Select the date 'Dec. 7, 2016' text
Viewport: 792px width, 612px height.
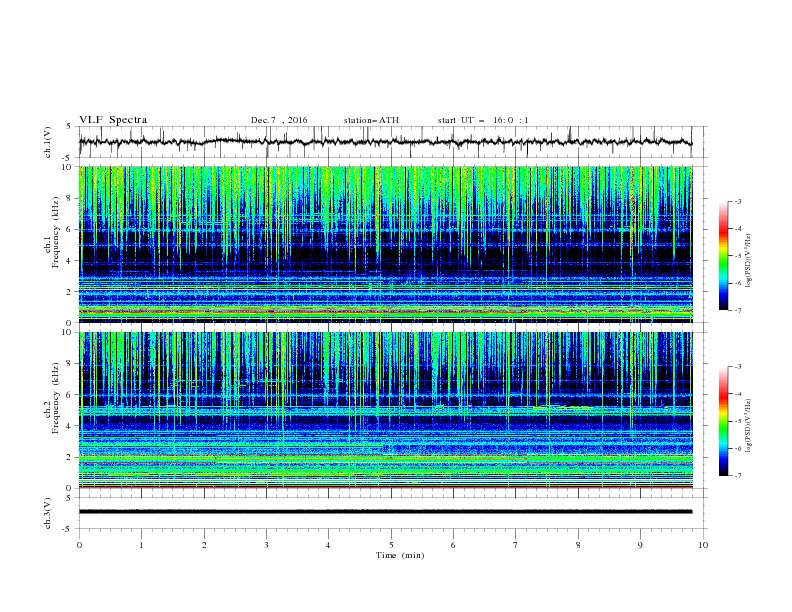(x=279, y=120)
